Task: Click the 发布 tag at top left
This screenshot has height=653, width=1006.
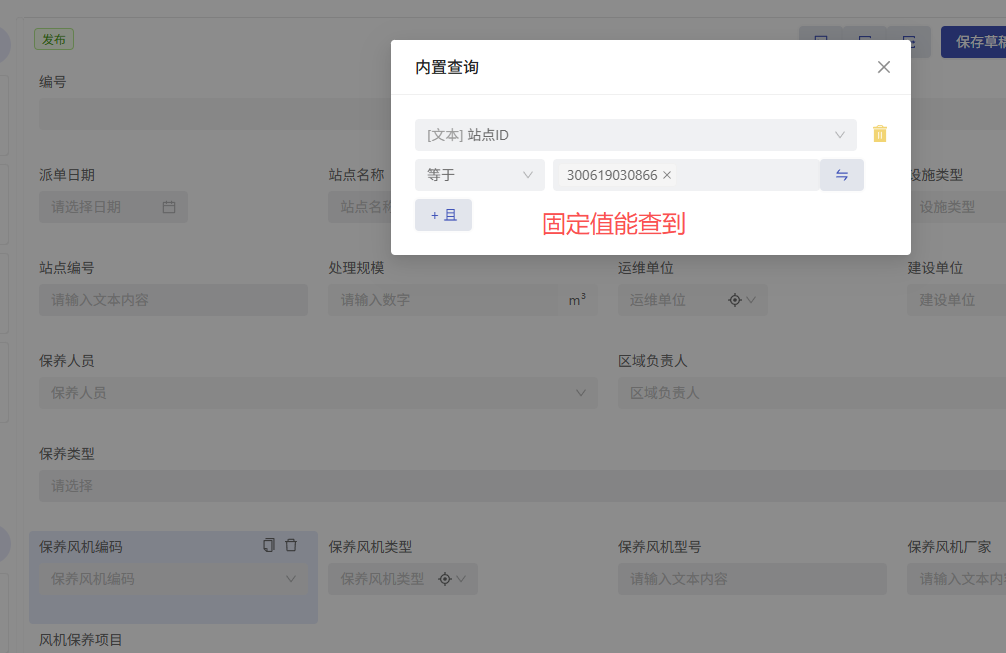Action: pos(54,39)
